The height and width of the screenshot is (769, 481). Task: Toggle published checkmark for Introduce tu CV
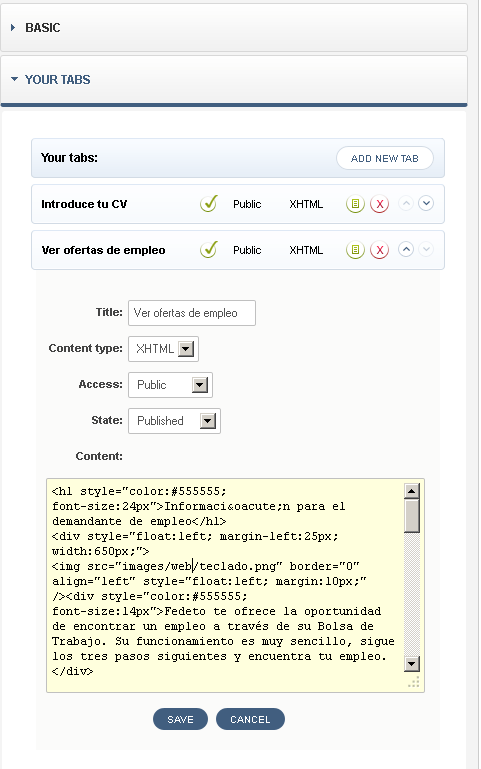click(209, 203)
